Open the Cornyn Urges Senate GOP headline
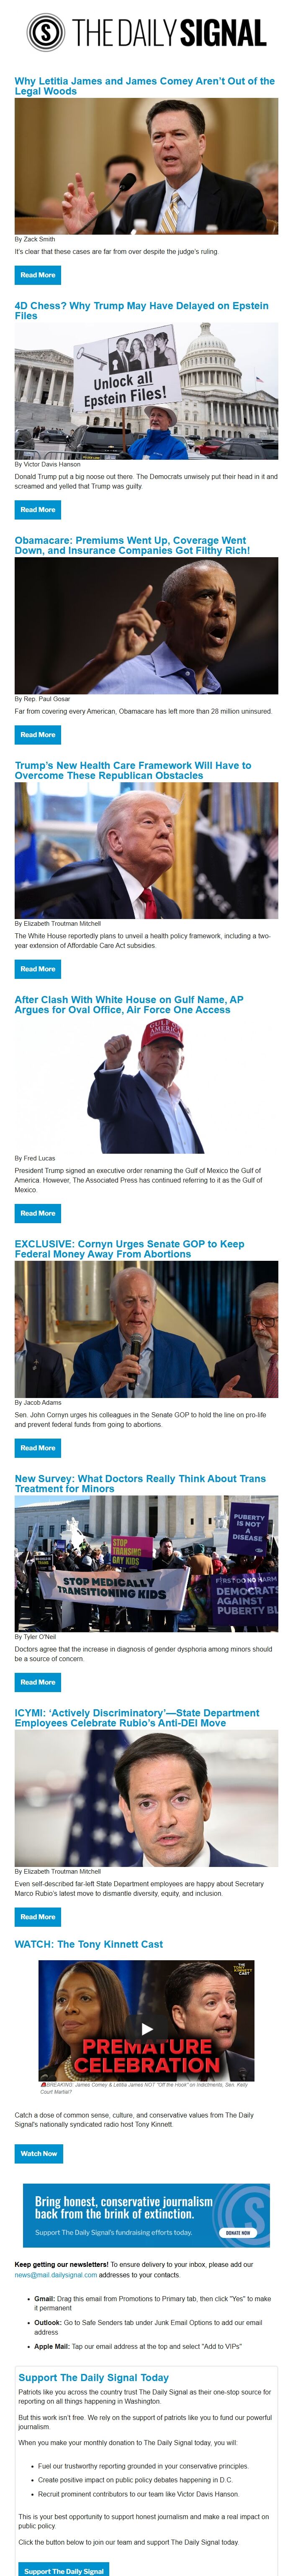 [129, 1249]
